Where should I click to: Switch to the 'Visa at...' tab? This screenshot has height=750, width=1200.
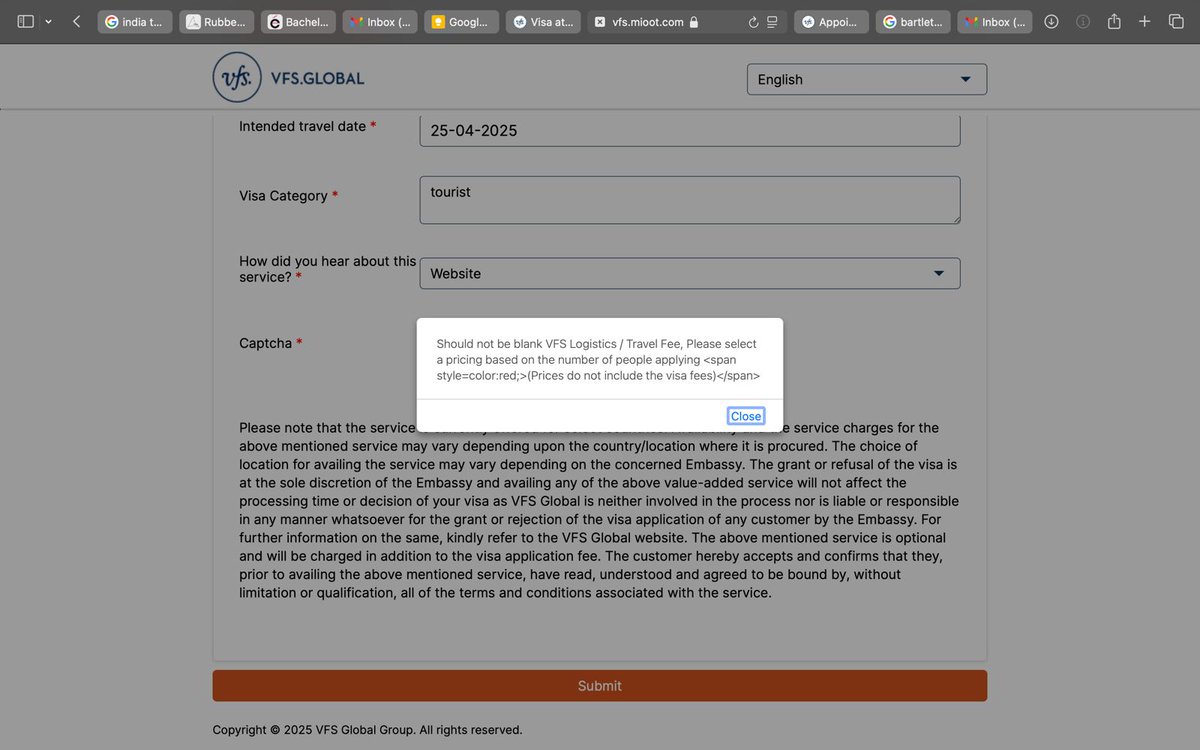pyautogui.click(x=542, y=21)
